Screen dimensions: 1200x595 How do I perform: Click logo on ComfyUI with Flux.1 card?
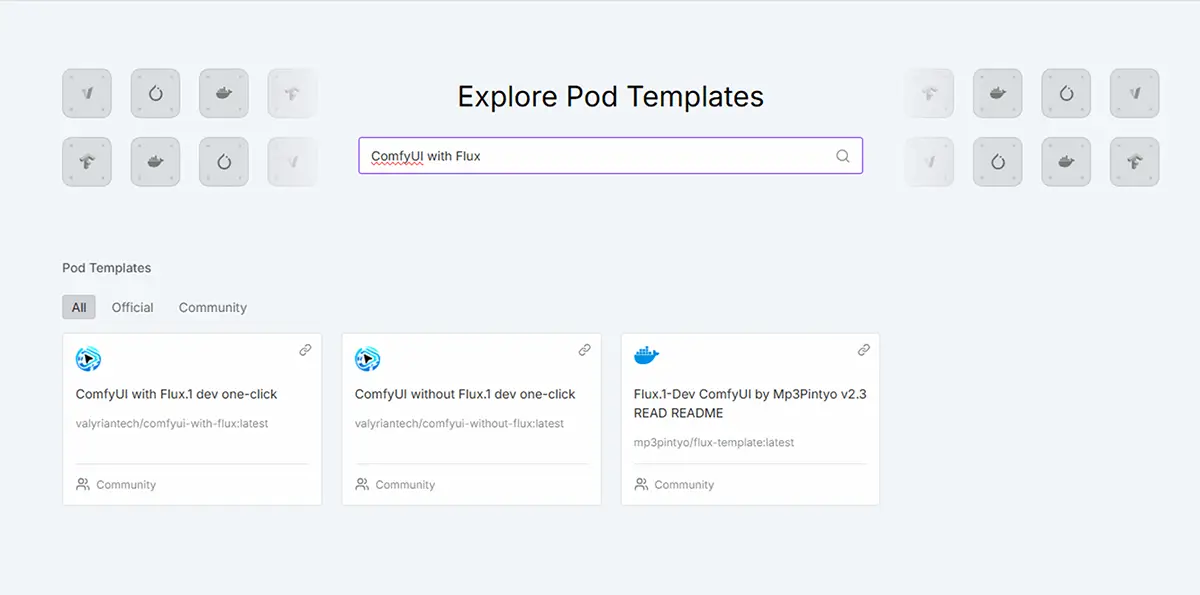tap(89, 359)
